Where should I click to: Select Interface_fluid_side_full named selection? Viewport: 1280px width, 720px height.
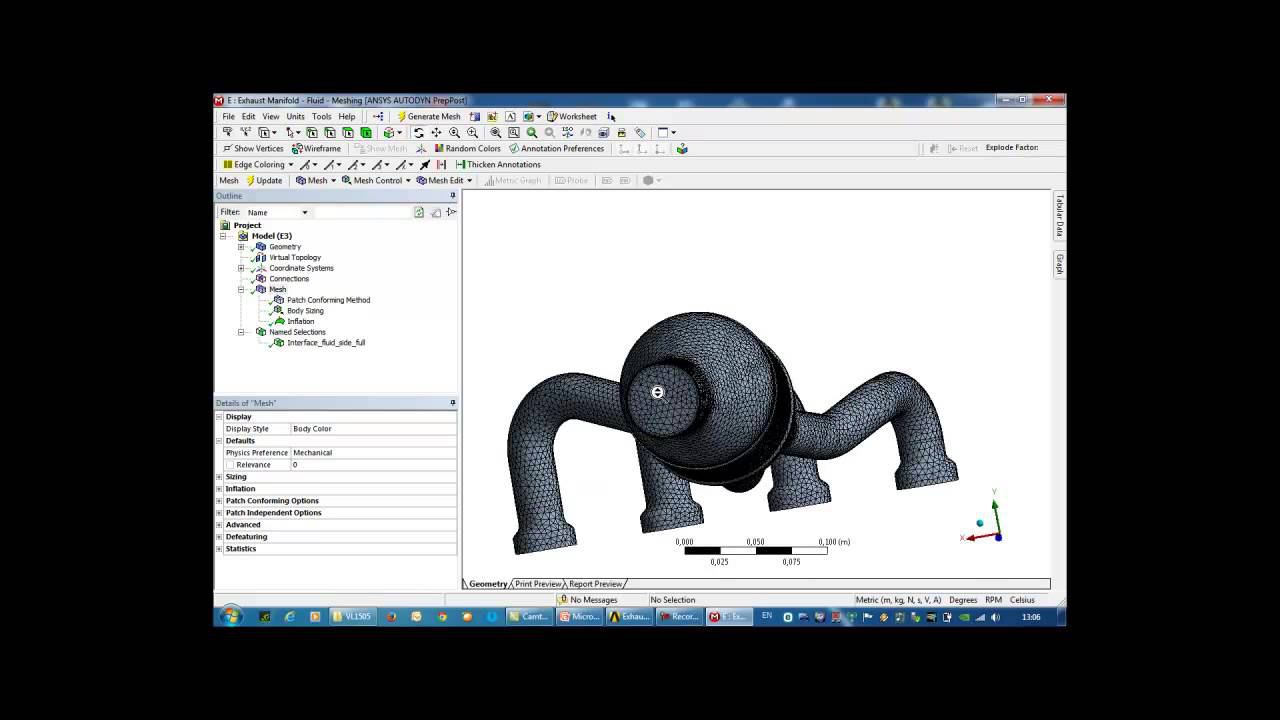326,343
